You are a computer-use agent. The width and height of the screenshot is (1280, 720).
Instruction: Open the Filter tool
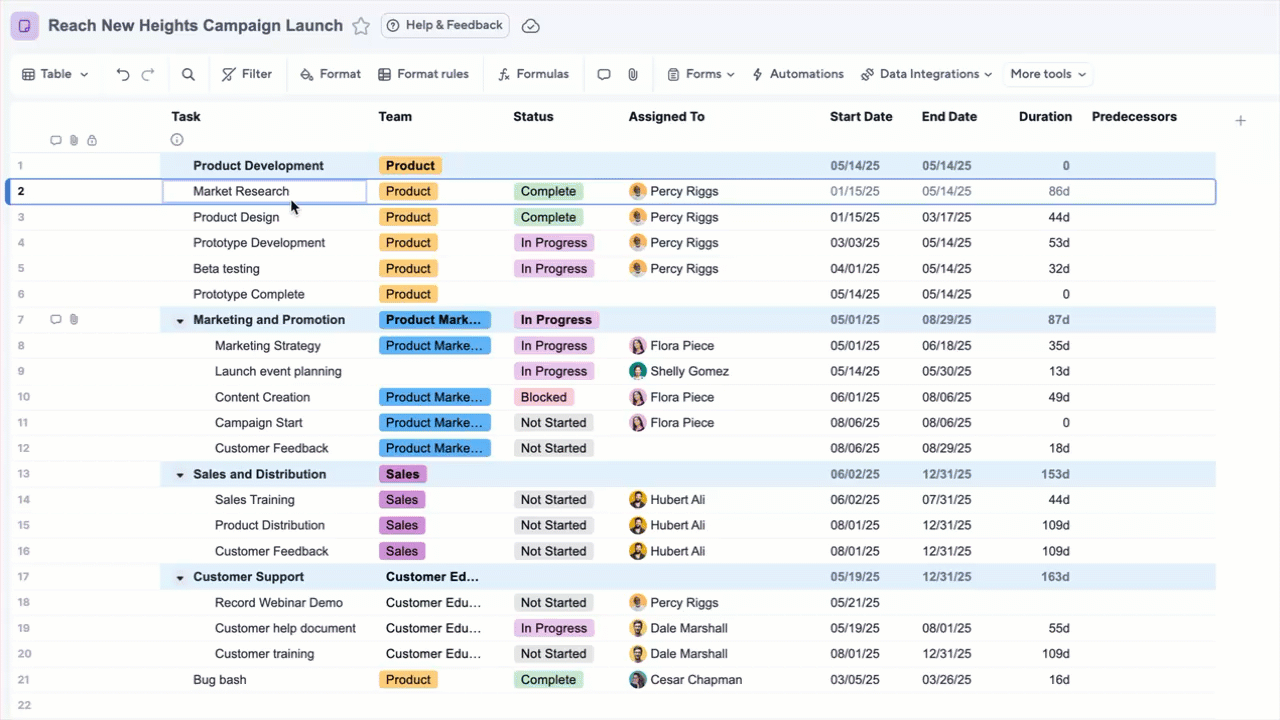(x=246, y=74)
